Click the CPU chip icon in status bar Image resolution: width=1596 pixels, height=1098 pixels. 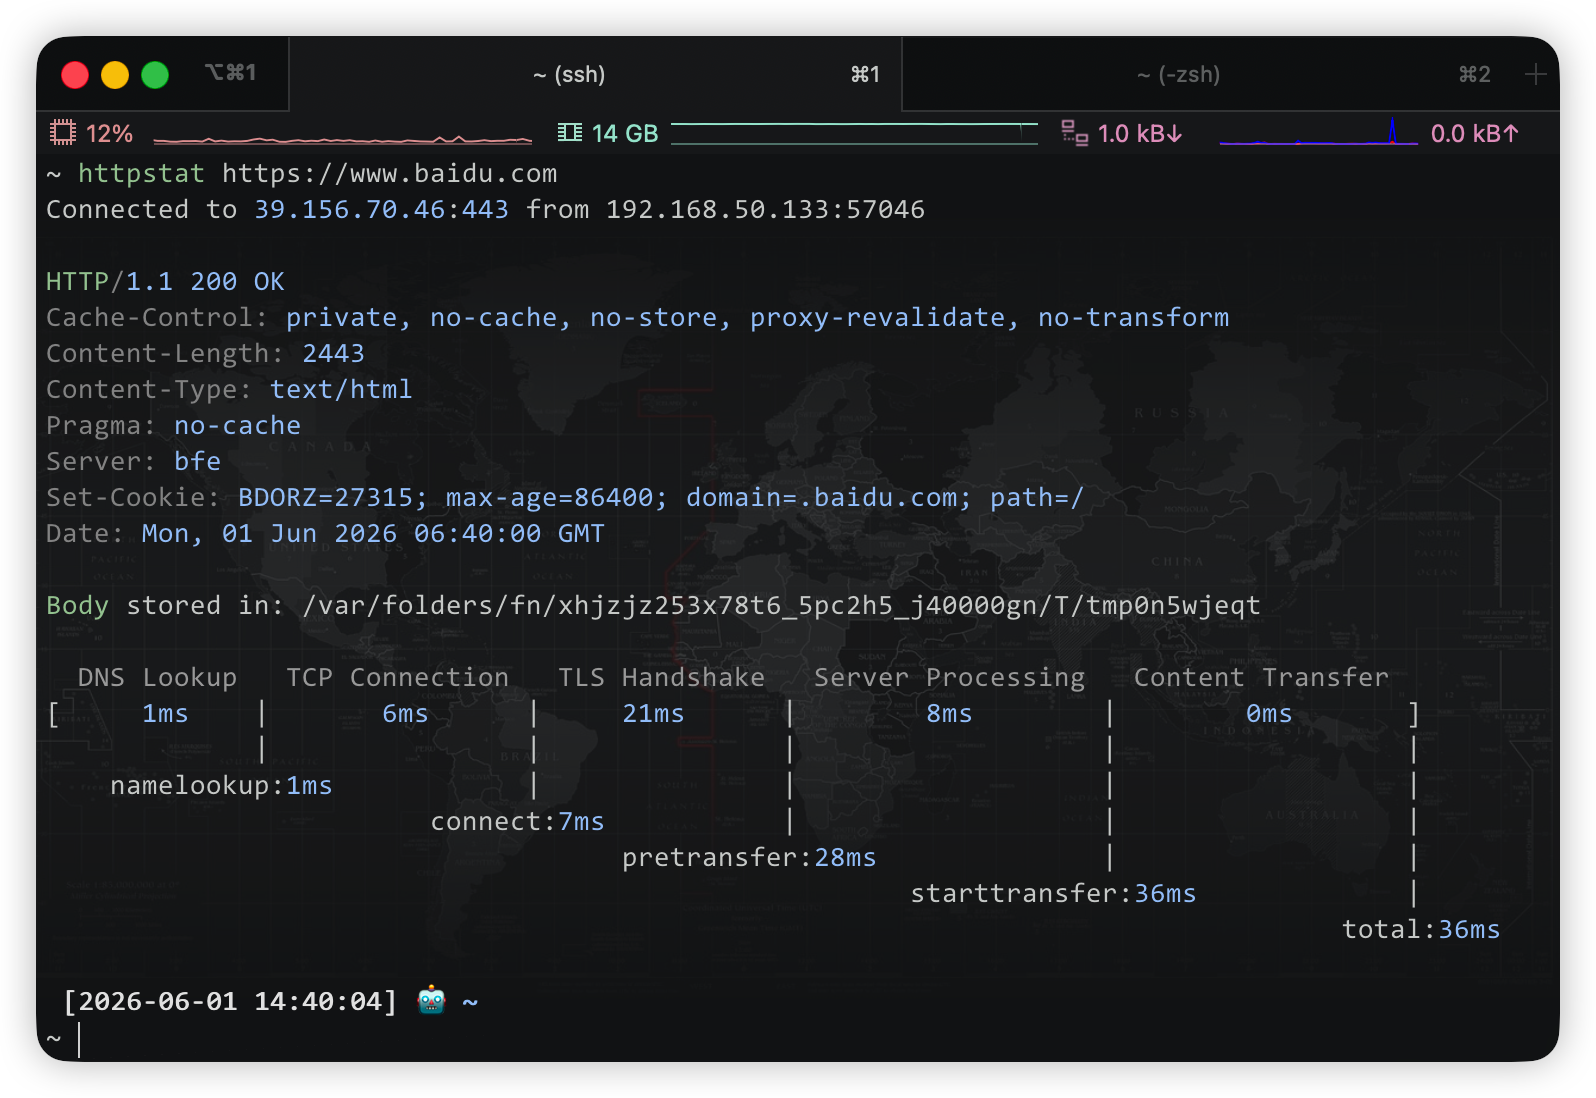coord(63,132)
